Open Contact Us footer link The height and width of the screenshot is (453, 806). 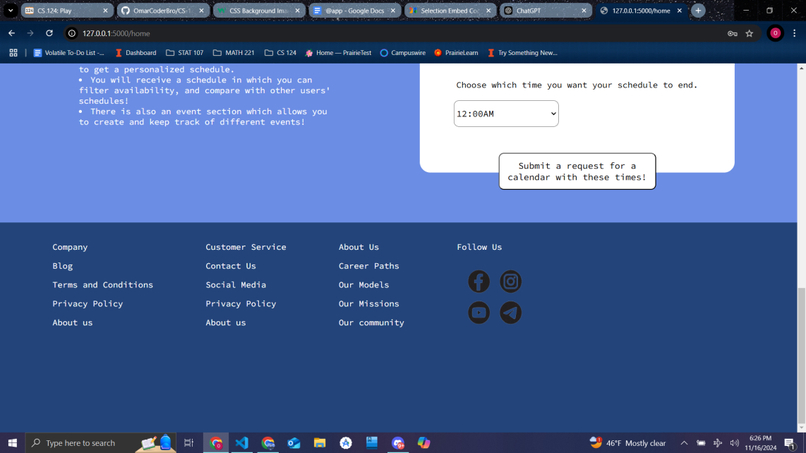coord(230,266)
